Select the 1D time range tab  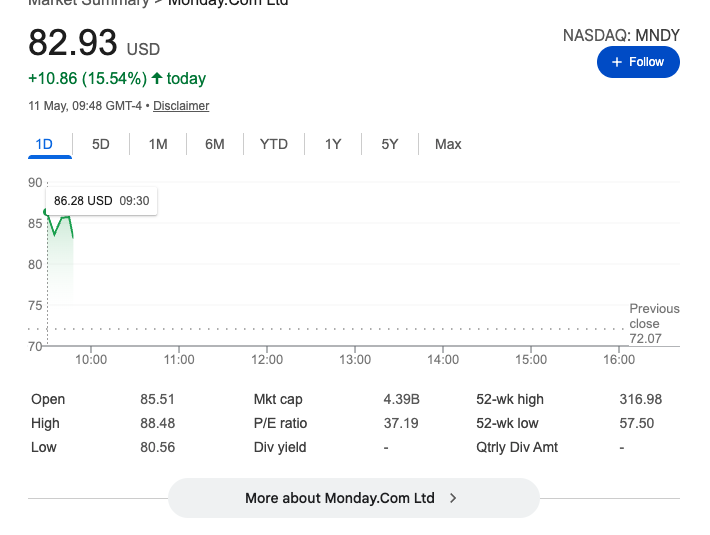44,144
